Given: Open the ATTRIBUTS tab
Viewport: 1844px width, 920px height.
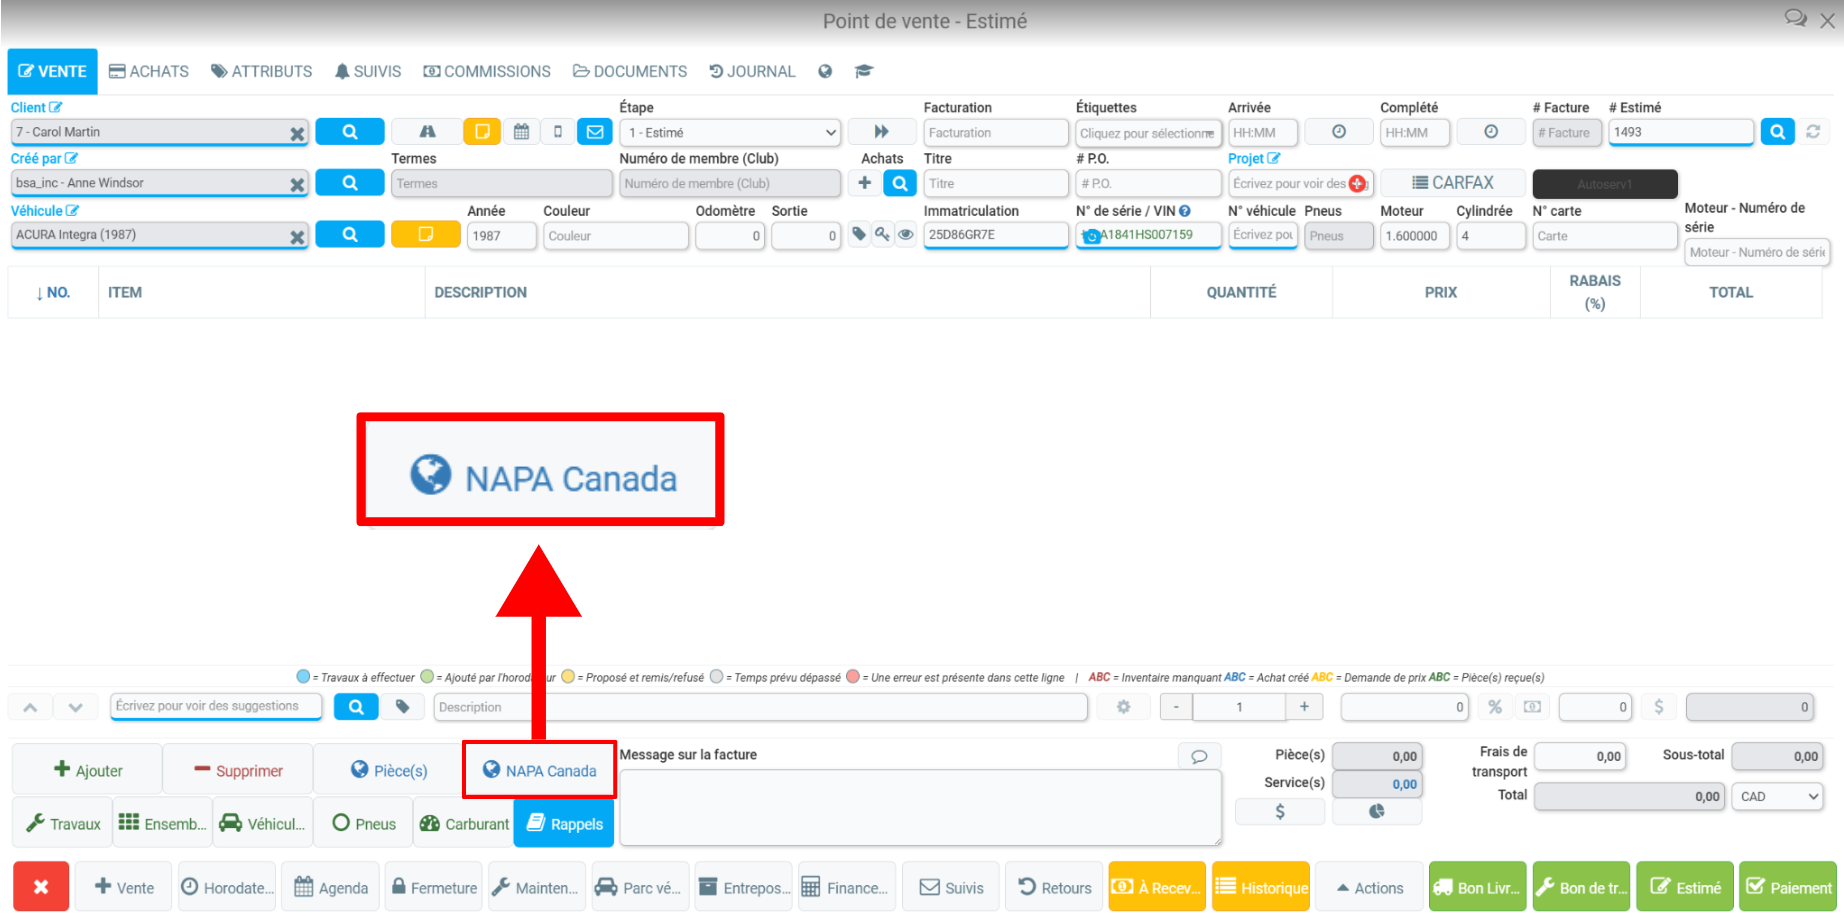Looking at the screenshot, I should click(262, 71).
